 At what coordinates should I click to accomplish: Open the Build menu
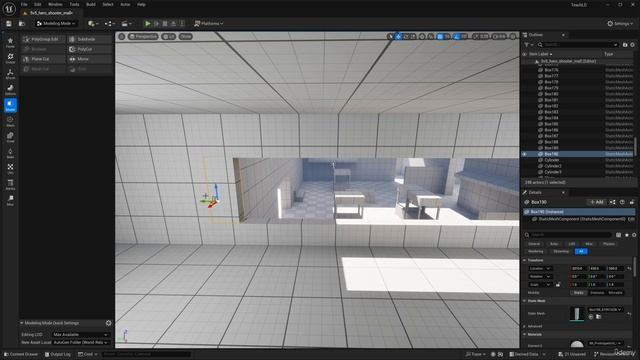tap(91, 4)
